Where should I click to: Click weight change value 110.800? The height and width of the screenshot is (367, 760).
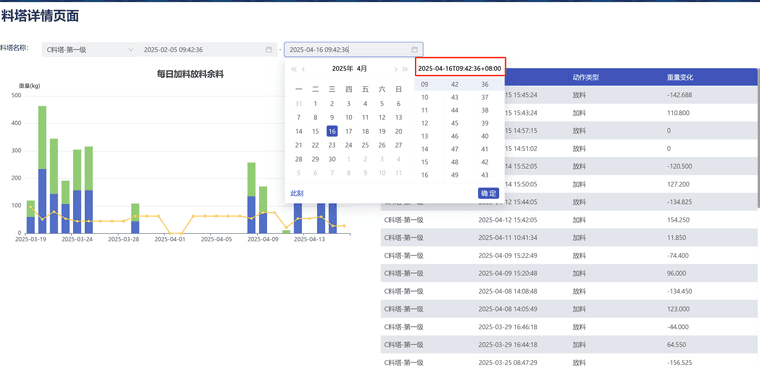tap(678, 113)
